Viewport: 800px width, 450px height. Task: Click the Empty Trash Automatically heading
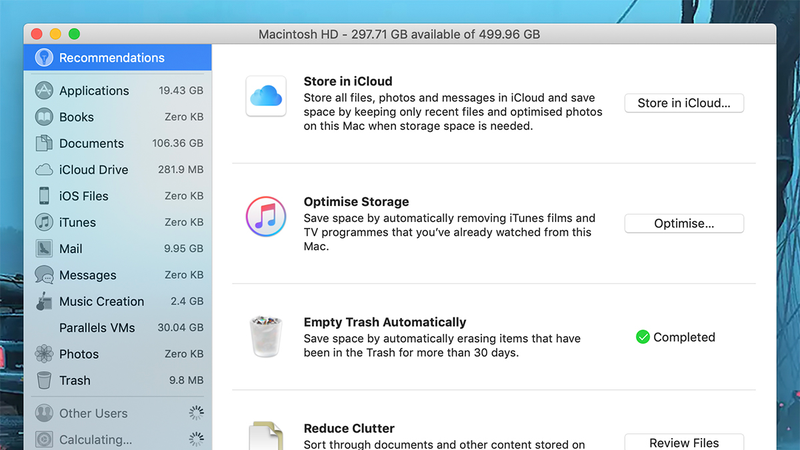tap(385, 322)
